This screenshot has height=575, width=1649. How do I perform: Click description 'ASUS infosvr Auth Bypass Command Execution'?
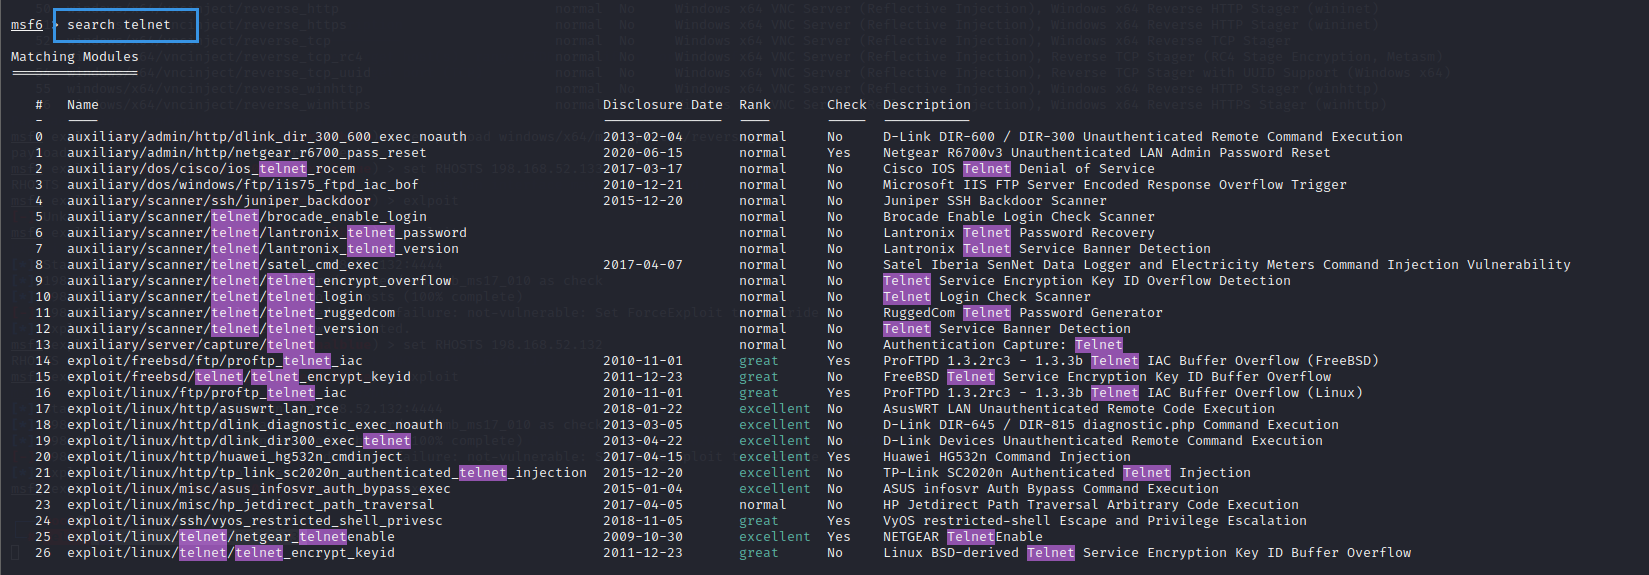[1051, 489]
